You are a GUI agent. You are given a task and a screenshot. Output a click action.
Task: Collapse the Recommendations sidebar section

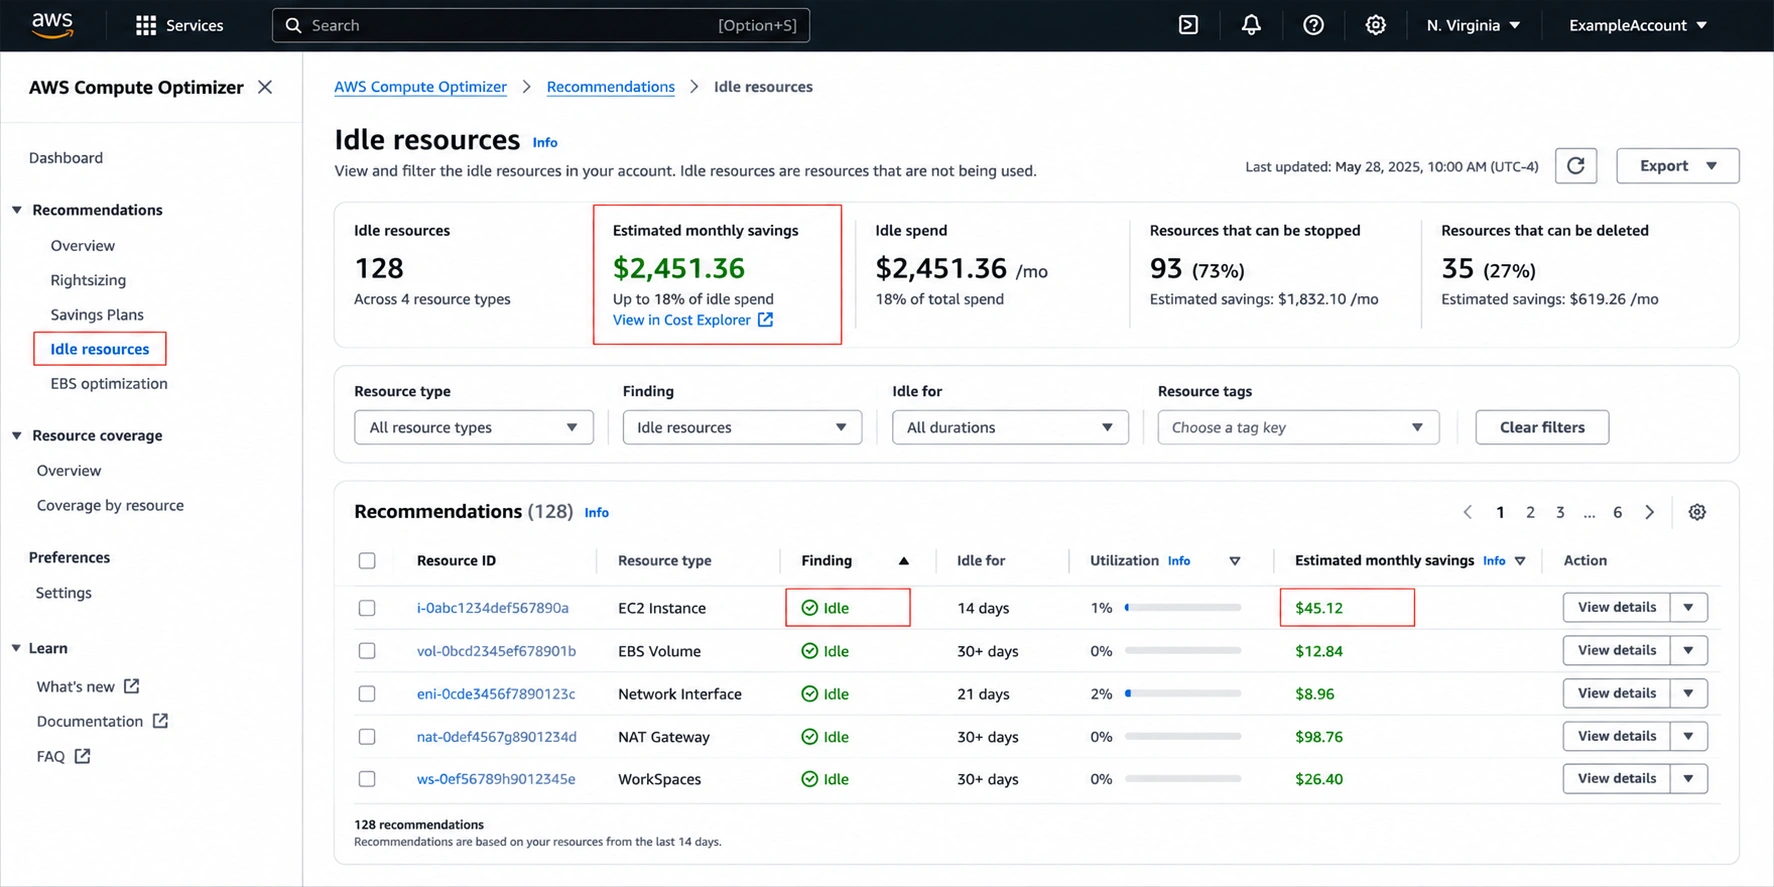(x=17, y=210)
